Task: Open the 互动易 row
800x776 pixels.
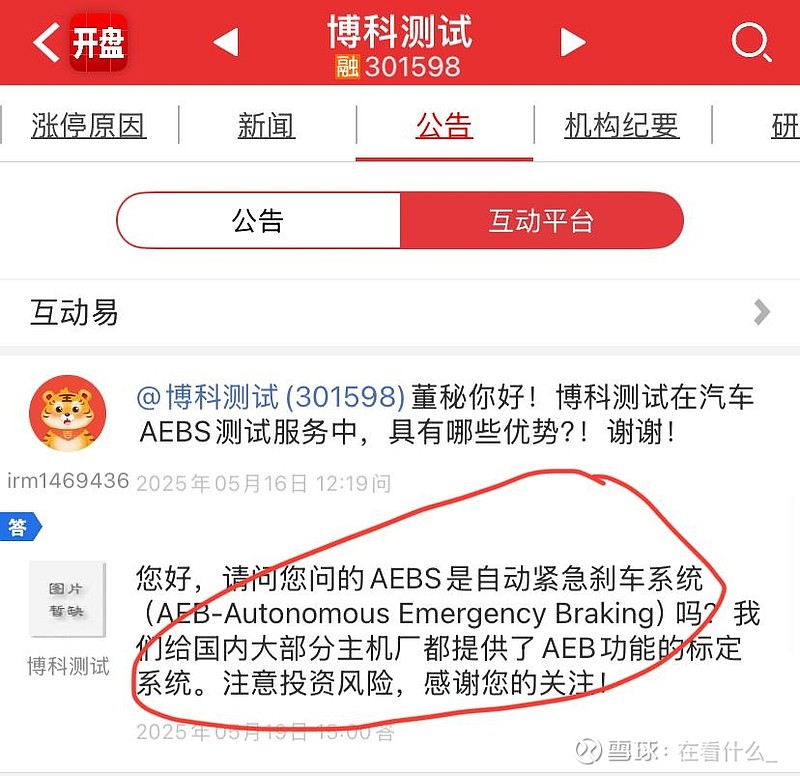Action: point(400,312)
